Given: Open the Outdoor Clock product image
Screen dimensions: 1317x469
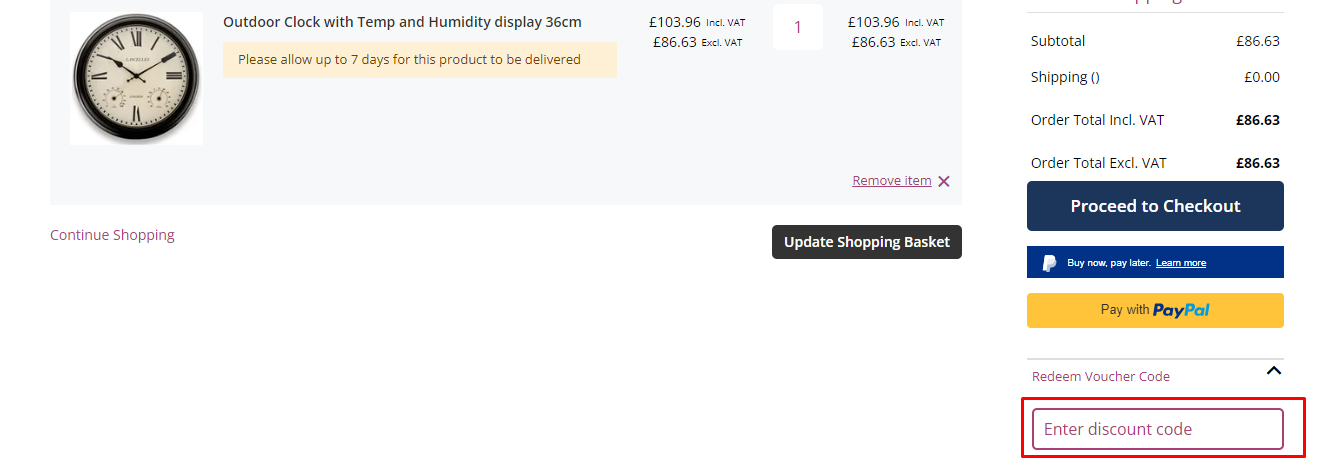Looking at the screenshot, I should (136, 78).
